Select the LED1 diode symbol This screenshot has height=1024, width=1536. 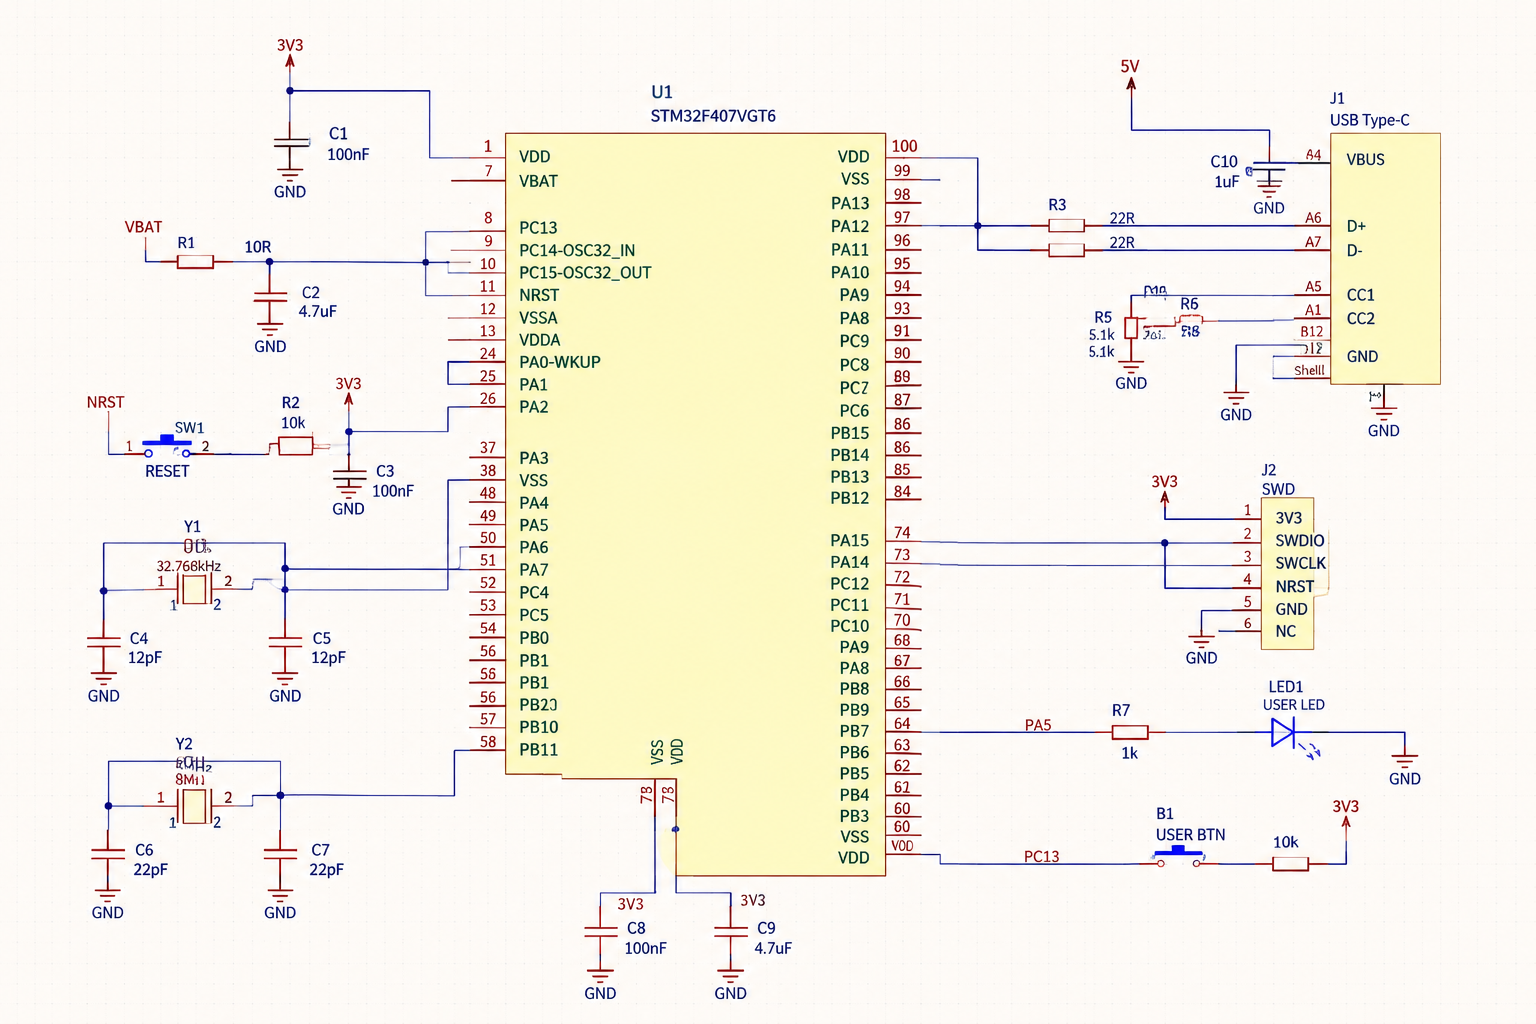pos(1284,733)
